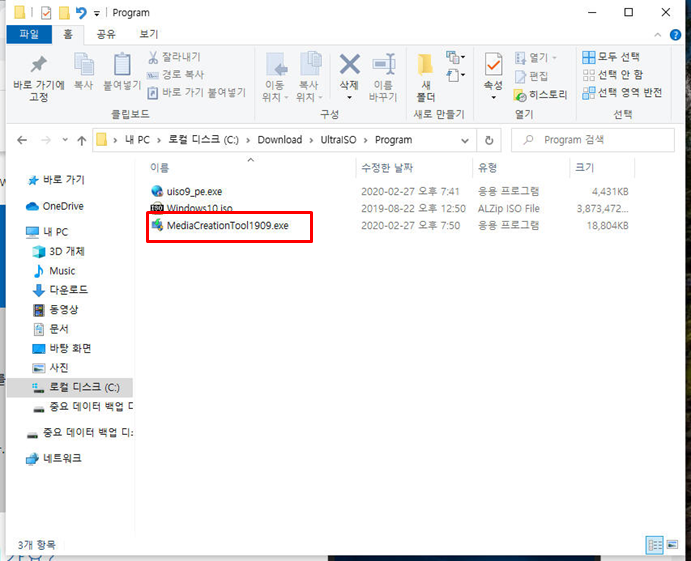The height and width of the screenshot is (561, 691).
Task: Switch to the View (보기) tab
Action: click(149, 34)
